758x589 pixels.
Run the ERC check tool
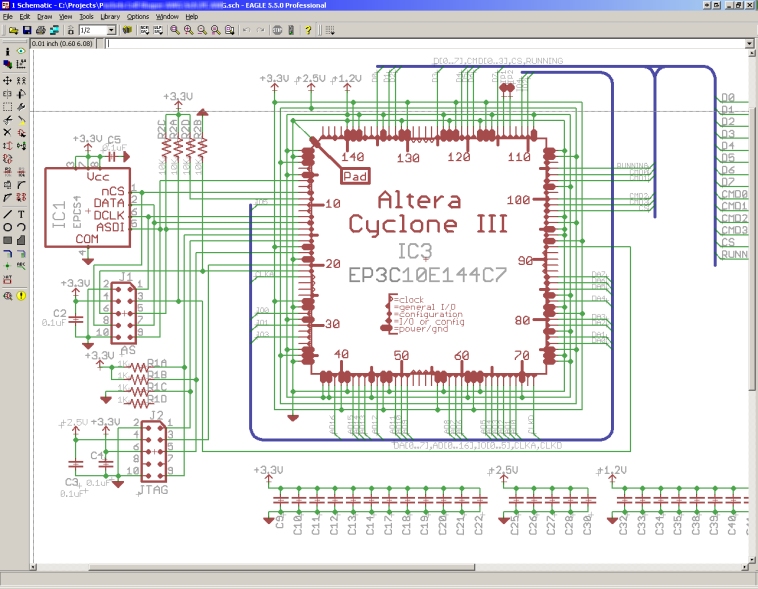click(x=7, y=296)
